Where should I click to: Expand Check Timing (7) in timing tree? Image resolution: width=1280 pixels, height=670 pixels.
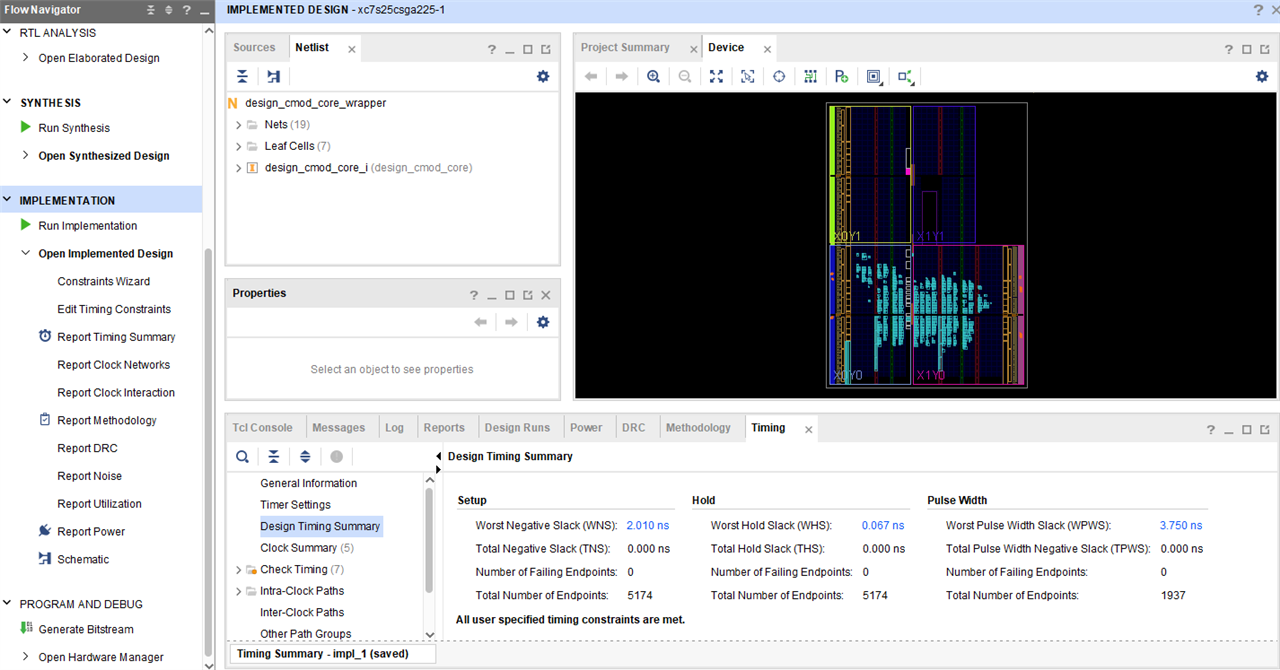click(238, 570)
